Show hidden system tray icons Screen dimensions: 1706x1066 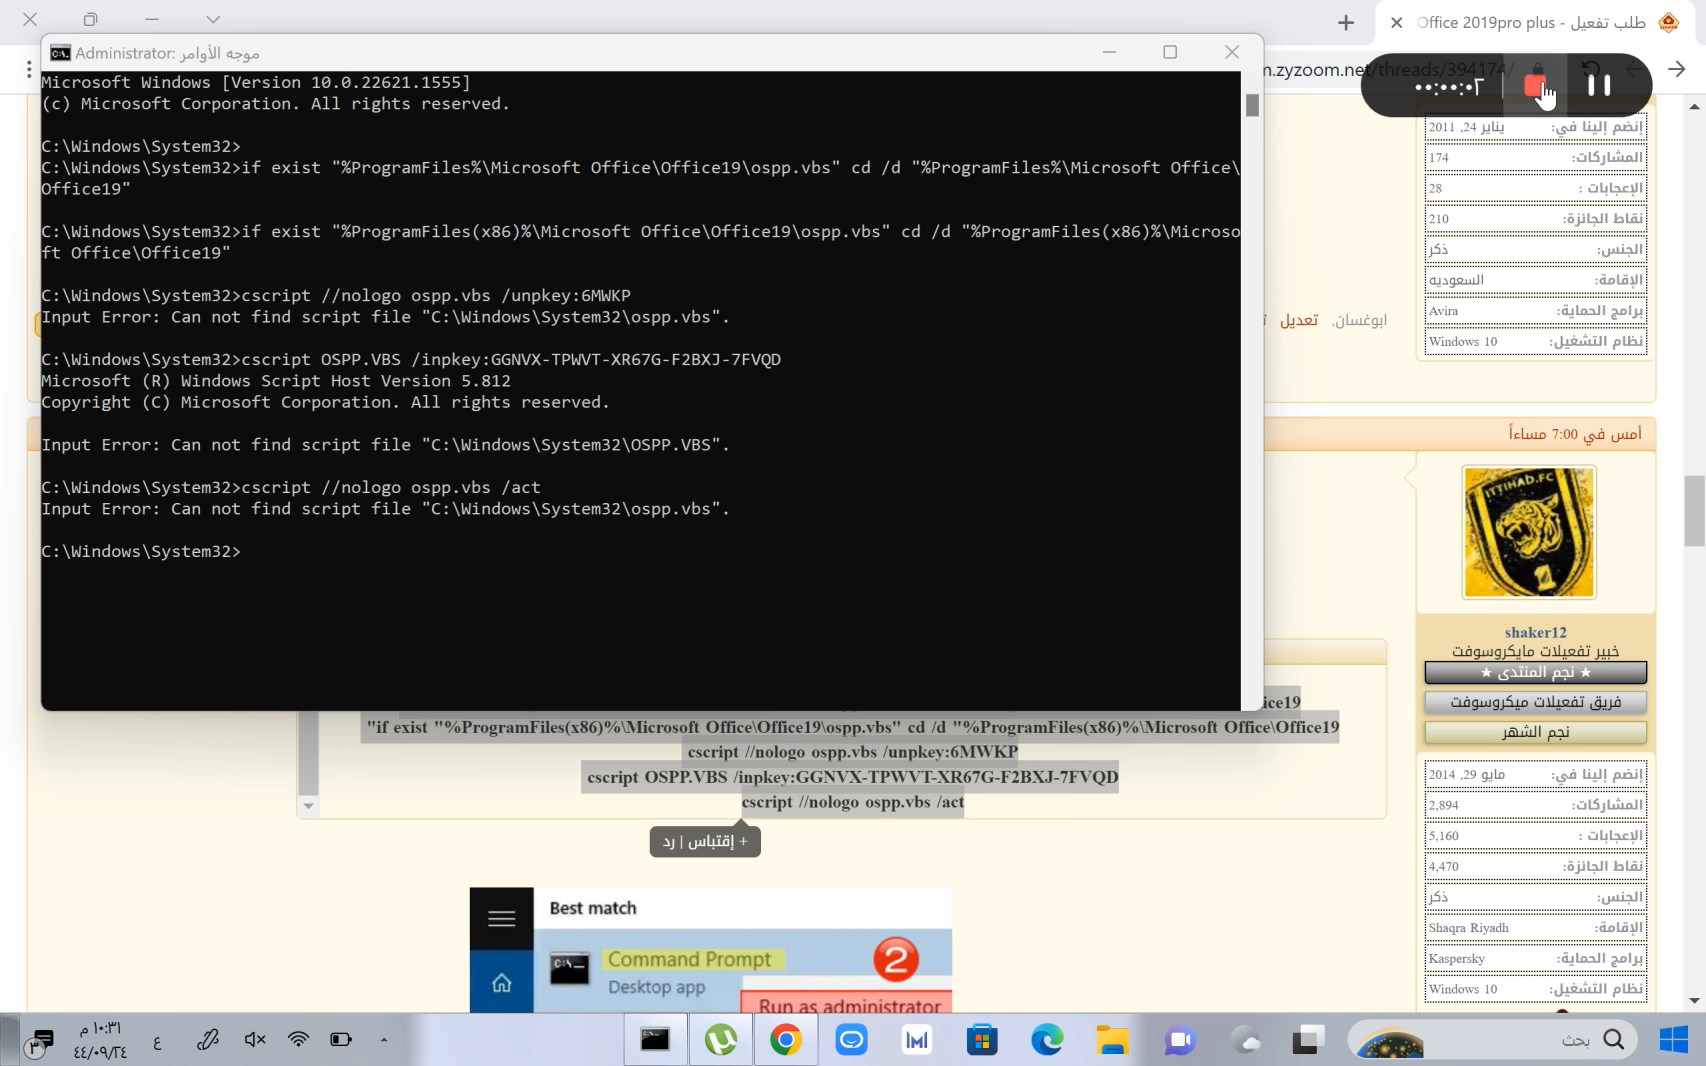(x=384, y=1040)
